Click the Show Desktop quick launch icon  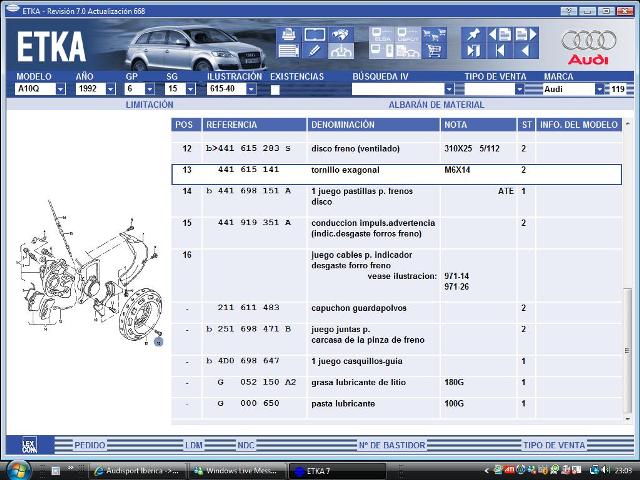[x=56, y=471]
